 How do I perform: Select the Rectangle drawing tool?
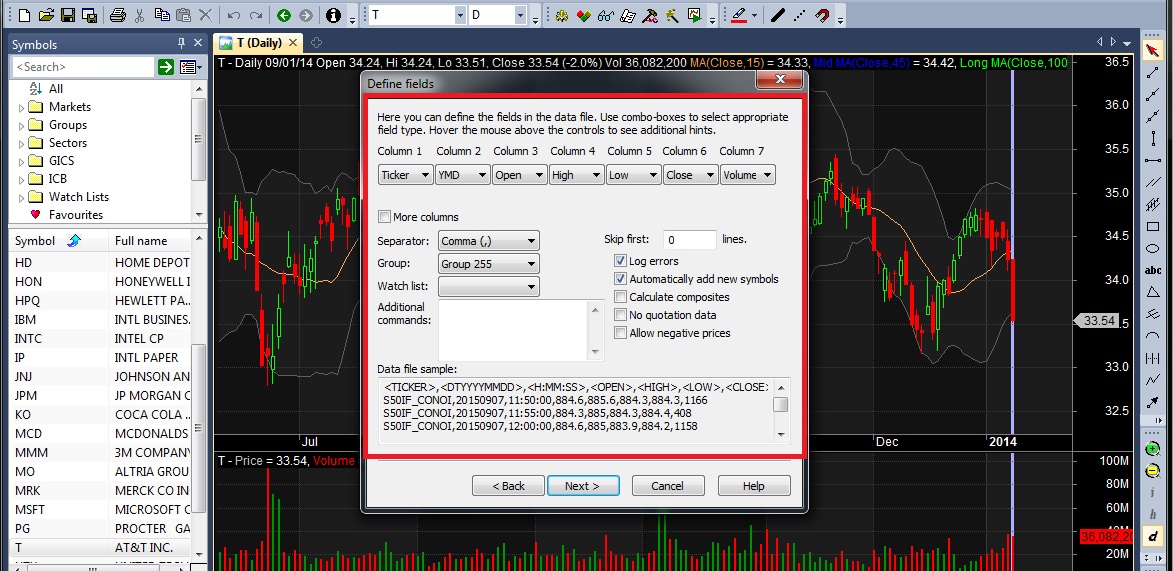1153,227
